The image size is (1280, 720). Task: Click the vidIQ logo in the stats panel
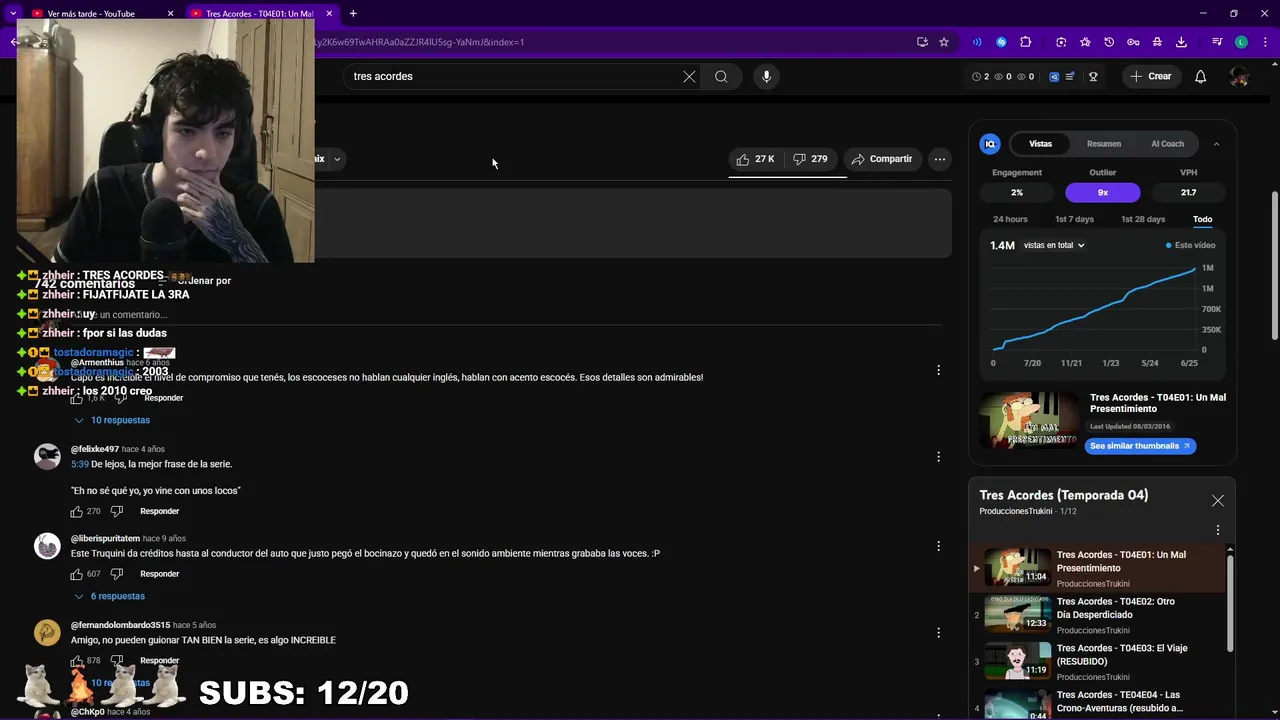tap(990, 144)
